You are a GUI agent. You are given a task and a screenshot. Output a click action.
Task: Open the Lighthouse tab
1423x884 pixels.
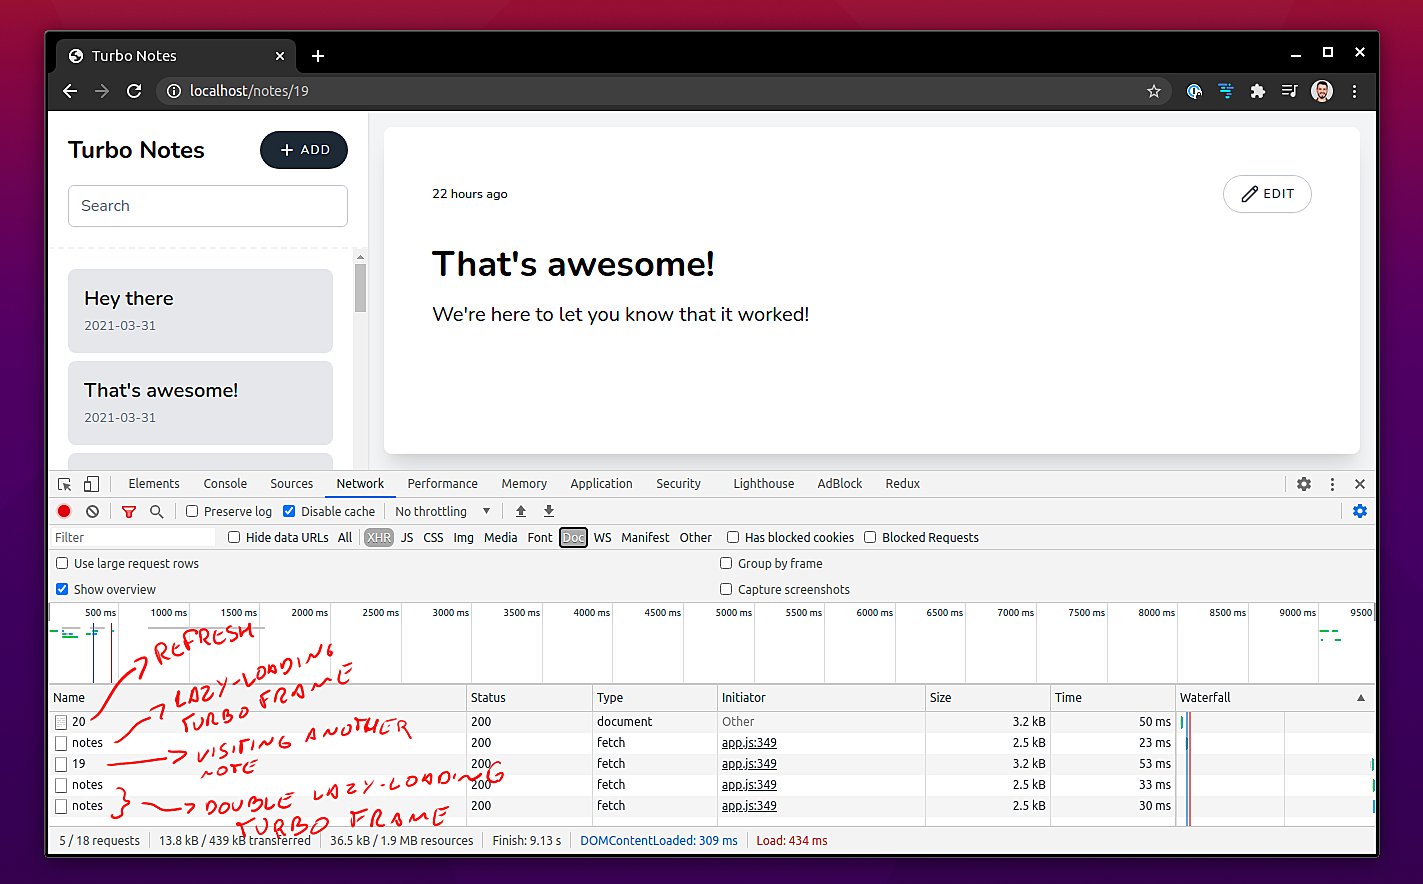[764, 484]
